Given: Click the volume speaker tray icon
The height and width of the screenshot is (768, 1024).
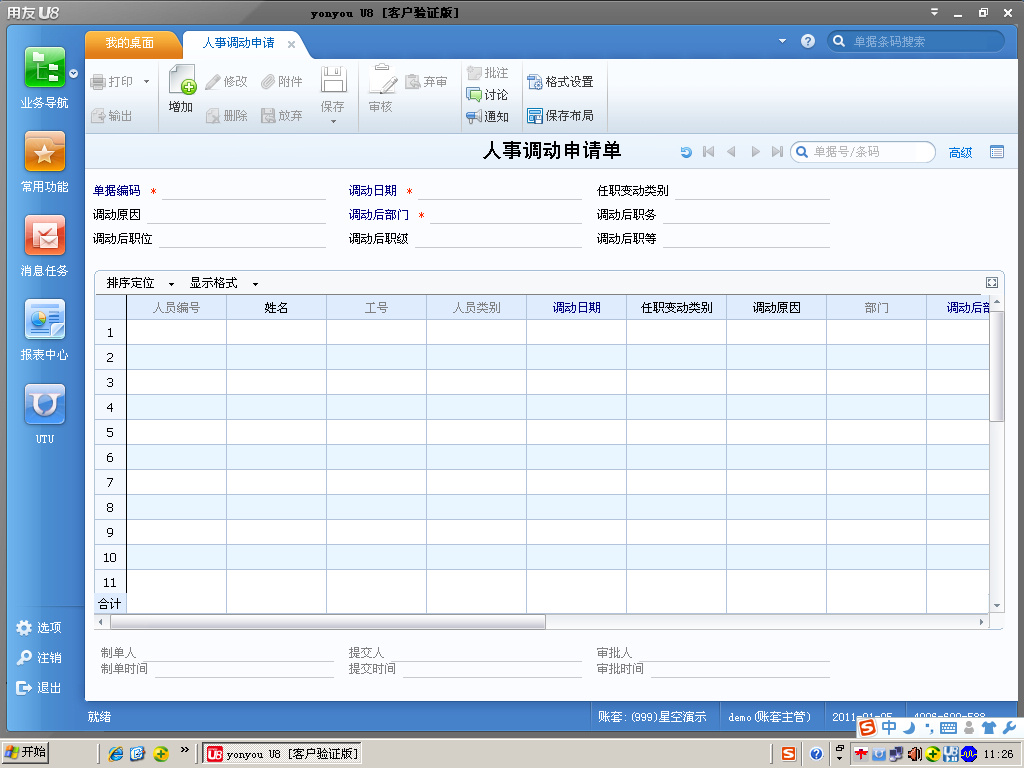Looking at the screenshot, I should coord(915,754).
